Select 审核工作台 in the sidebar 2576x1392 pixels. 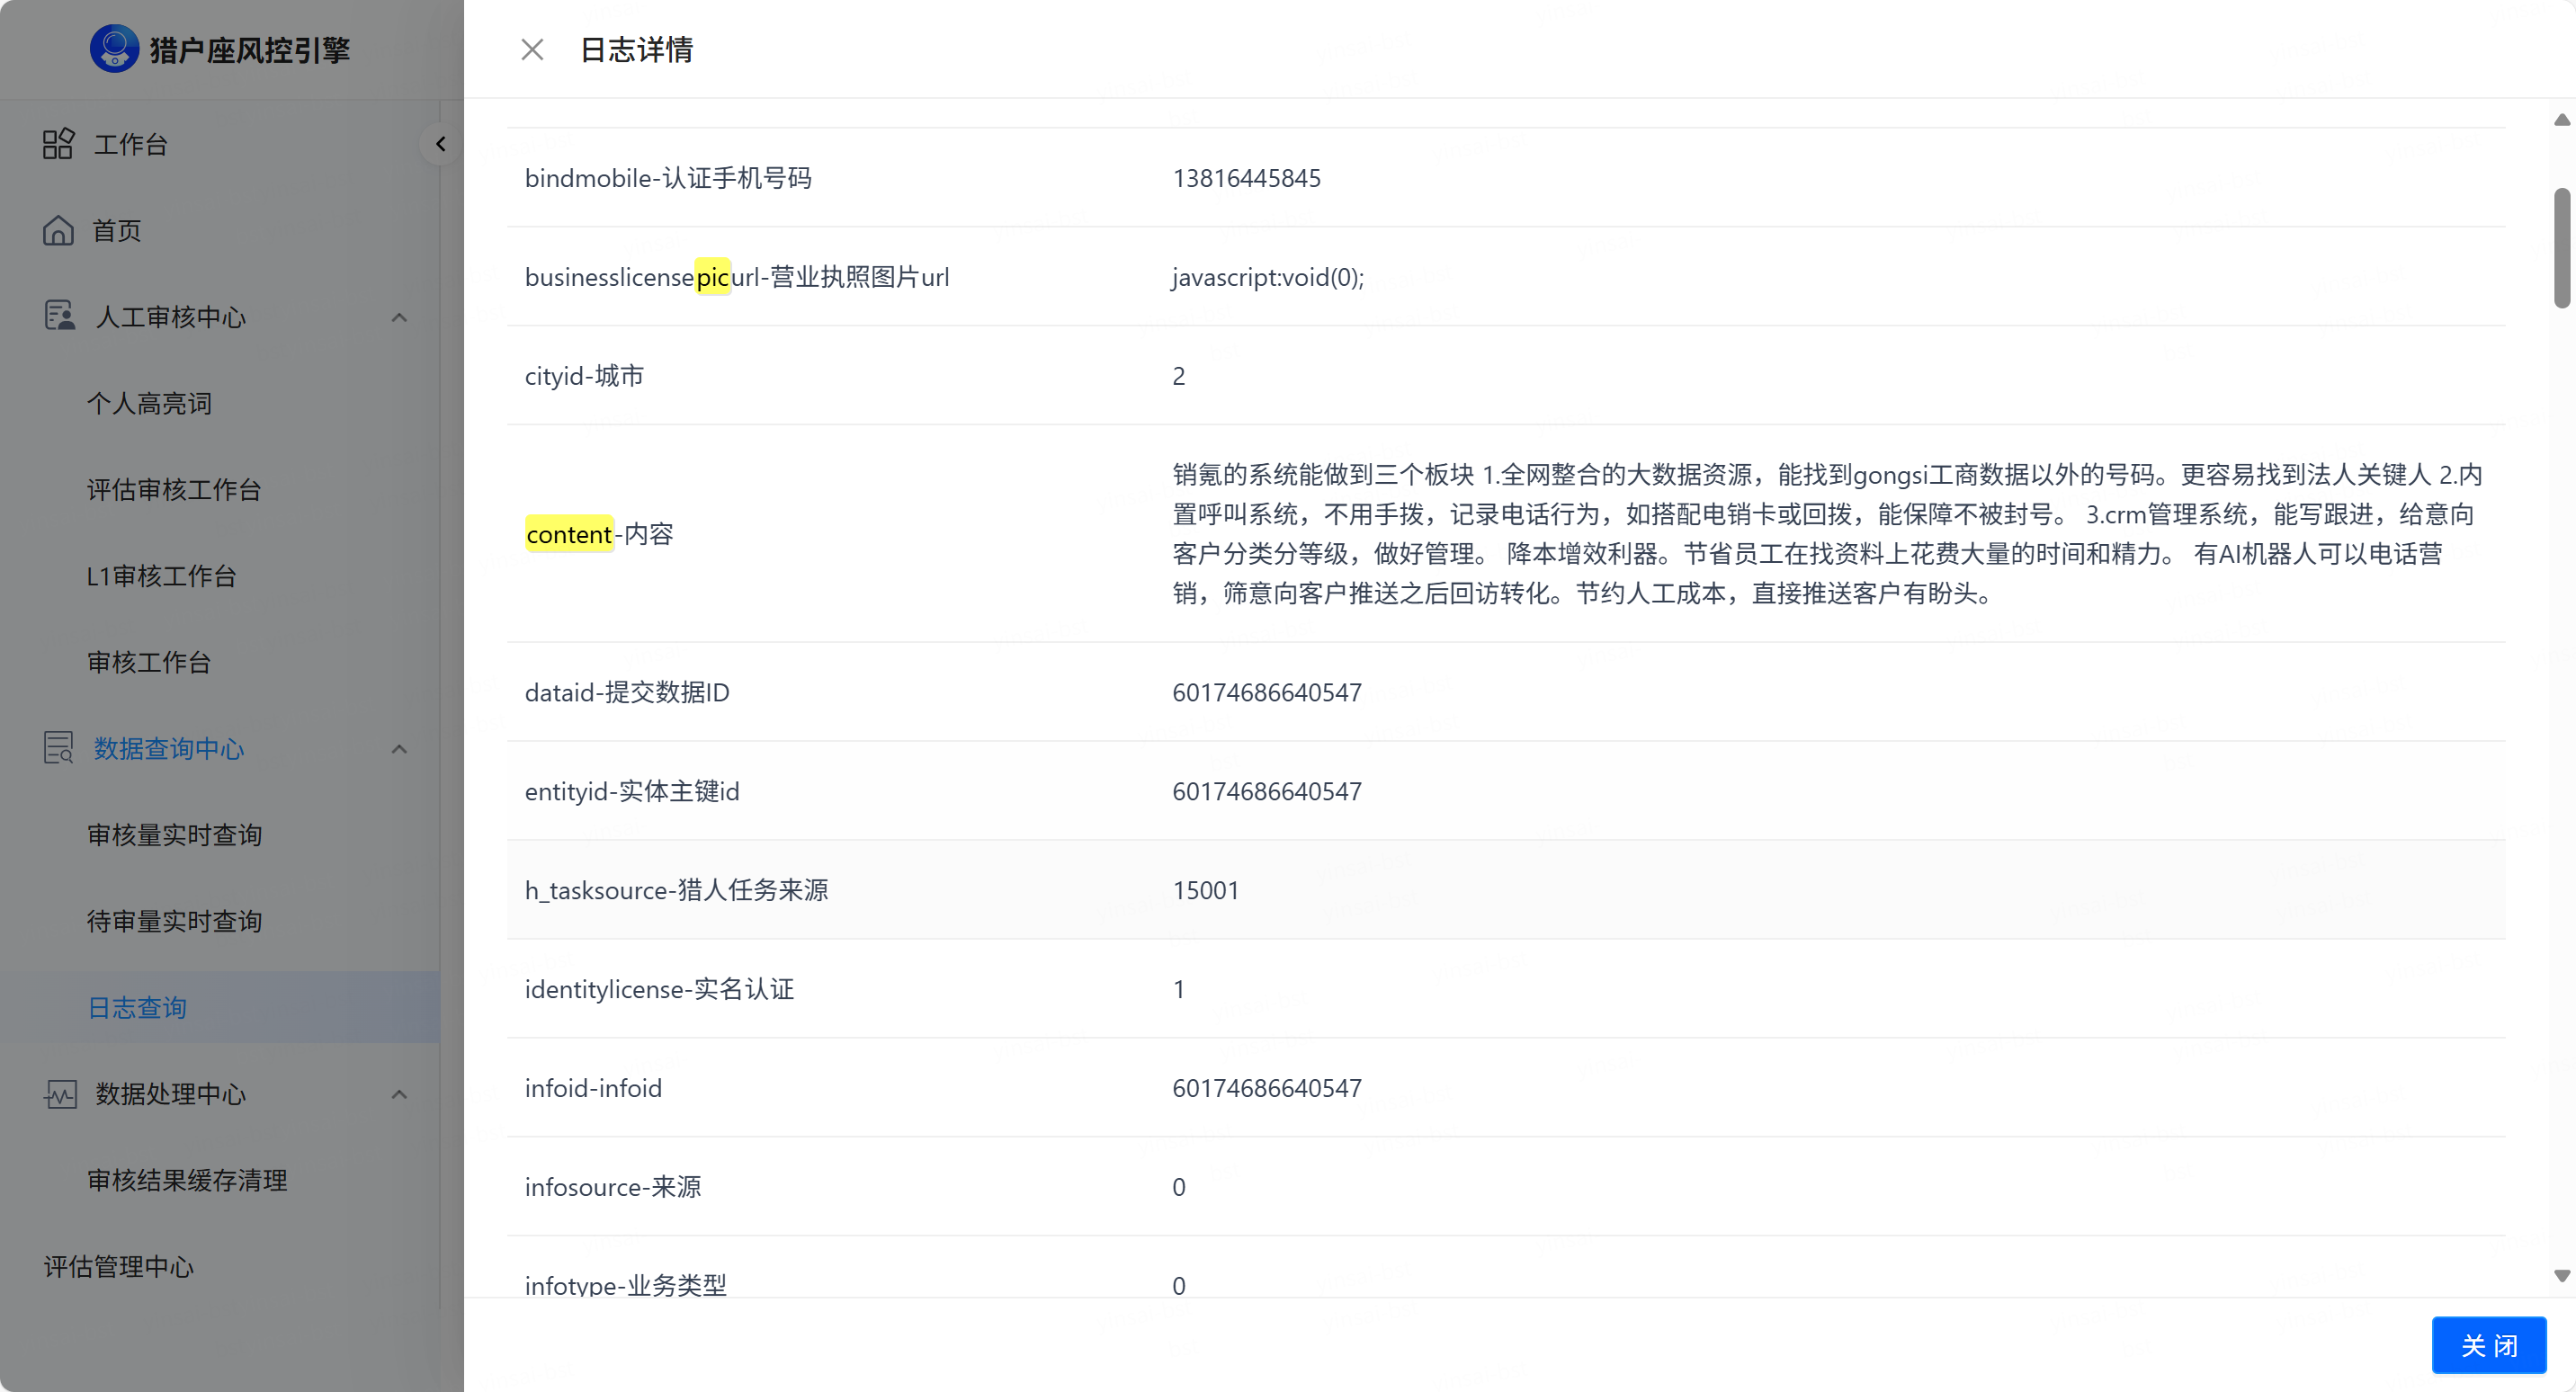coord(149,662)
